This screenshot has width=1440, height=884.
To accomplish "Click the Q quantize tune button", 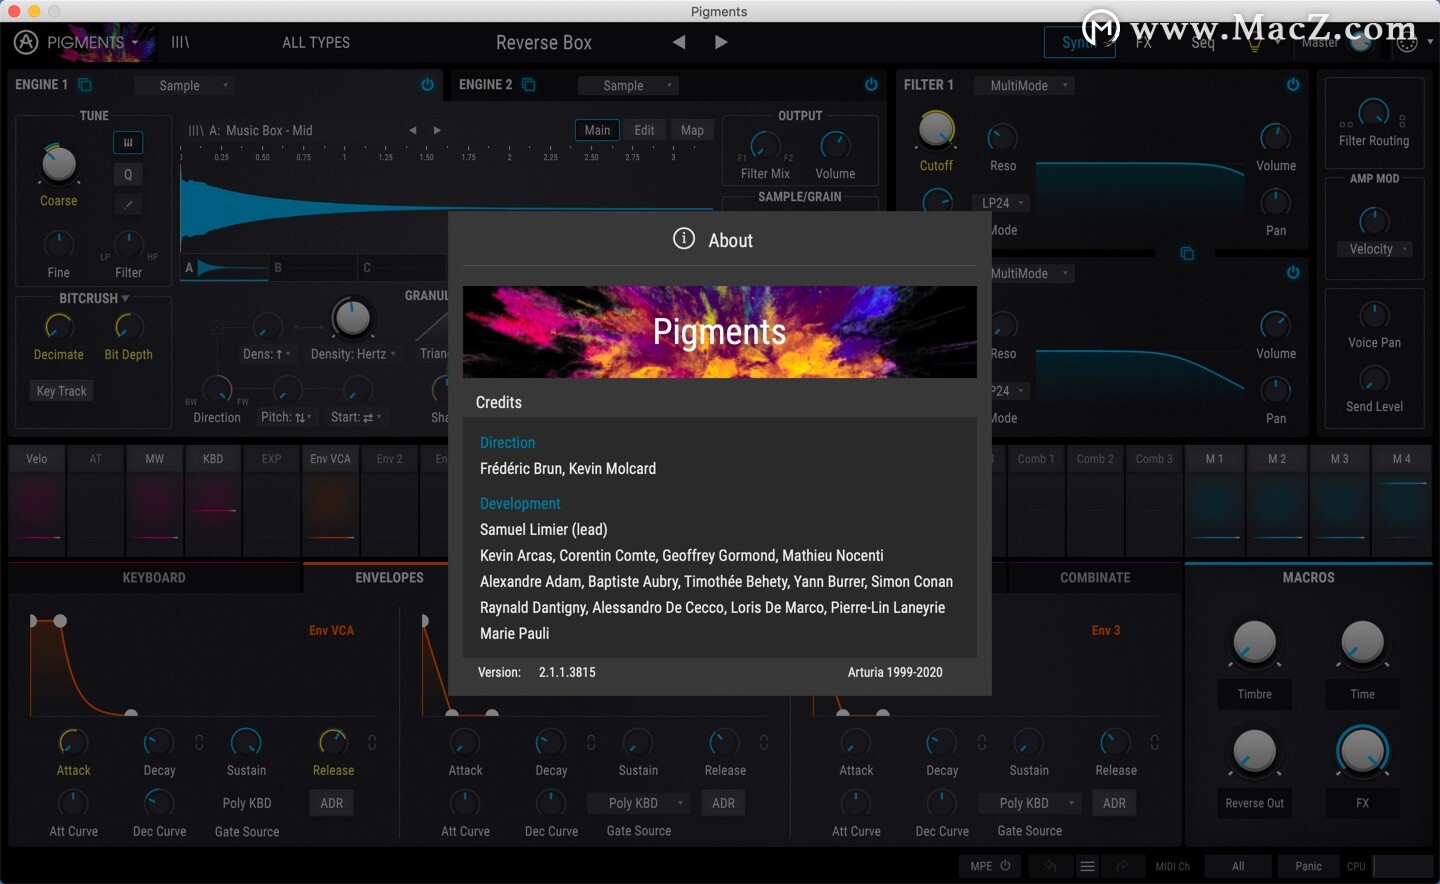I will 128,174.
